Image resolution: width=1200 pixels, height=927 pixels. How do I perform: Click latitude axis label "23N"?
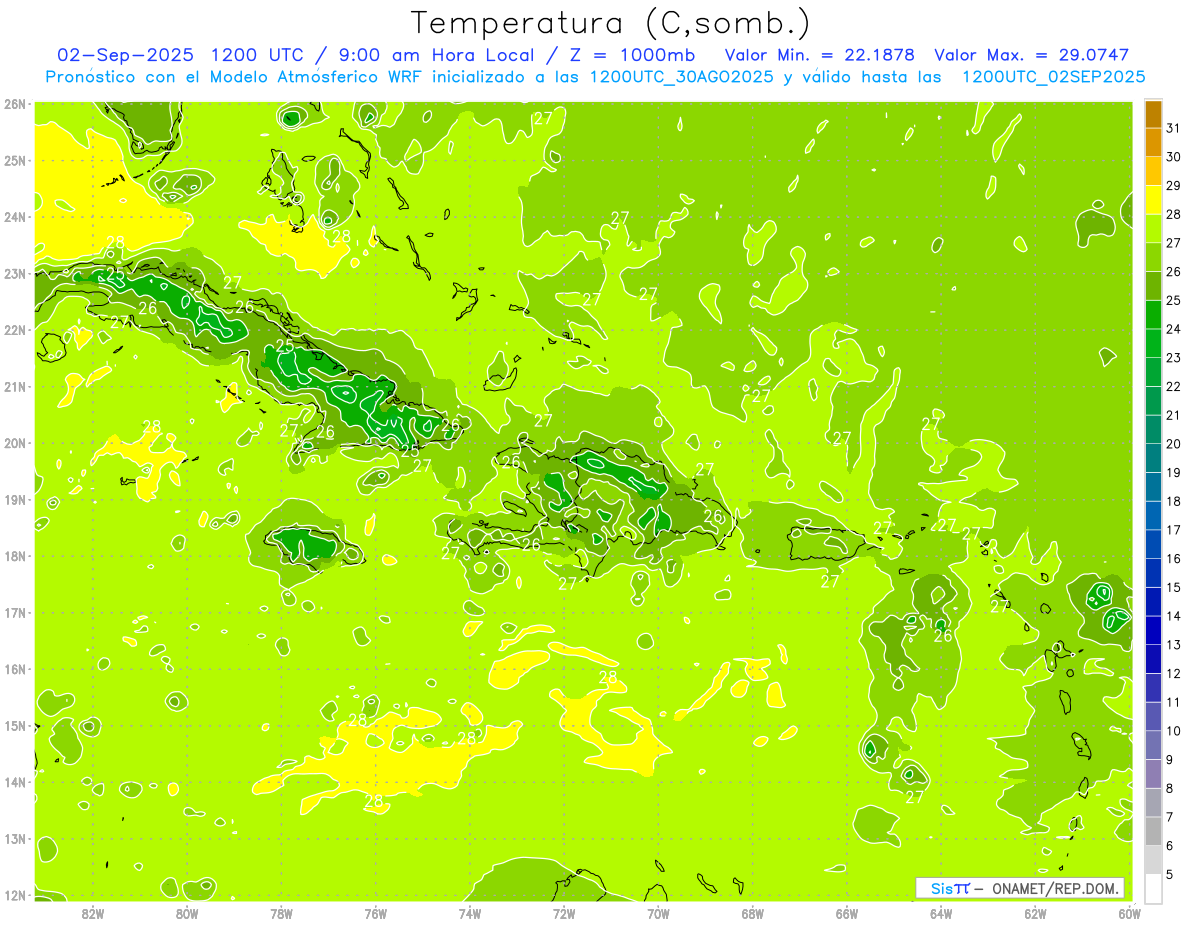(15, 273)
